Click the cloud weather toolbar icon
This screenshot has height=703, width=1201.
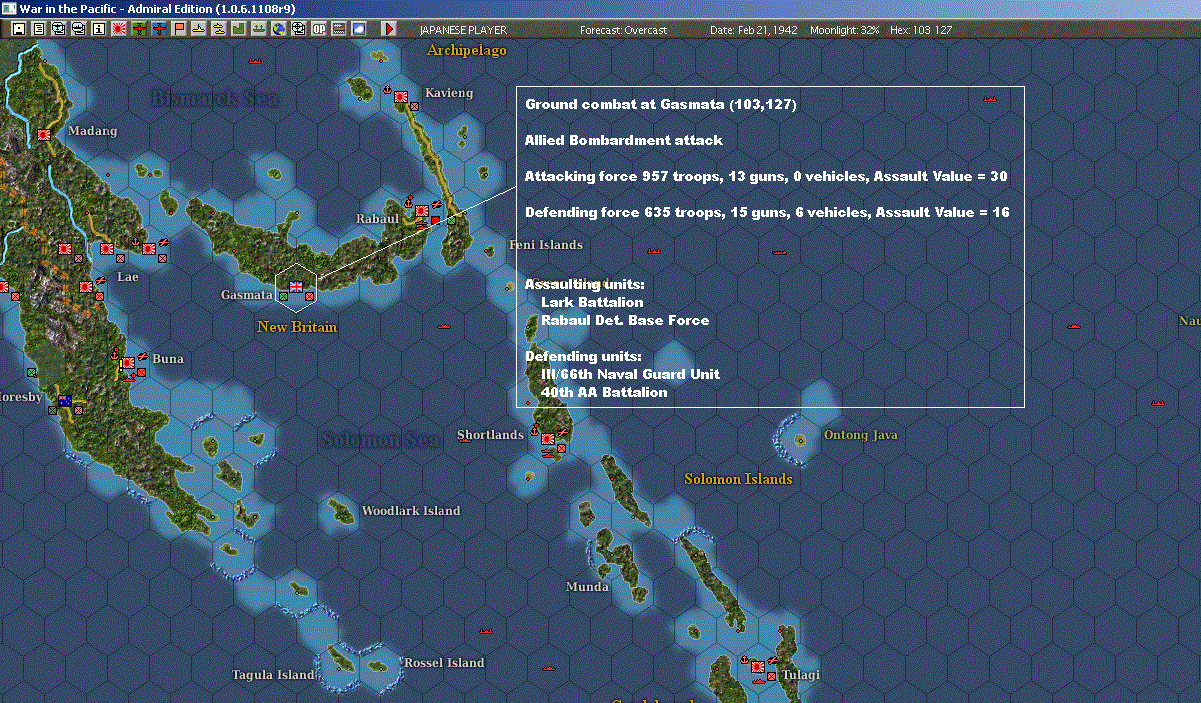pyautogui.click(x=359, y=29)
